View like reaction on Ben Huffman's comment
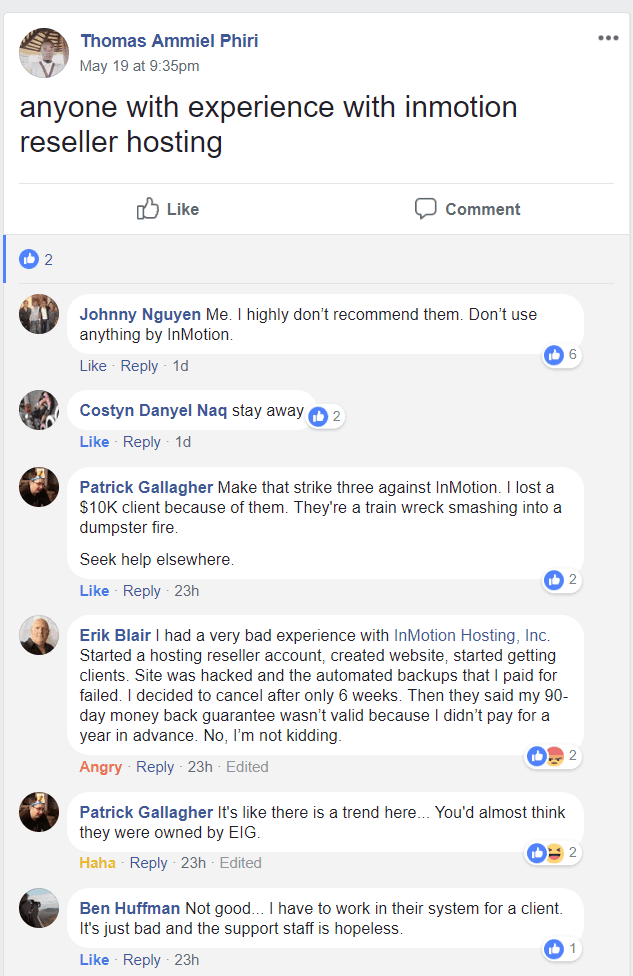 pos(561,948)
